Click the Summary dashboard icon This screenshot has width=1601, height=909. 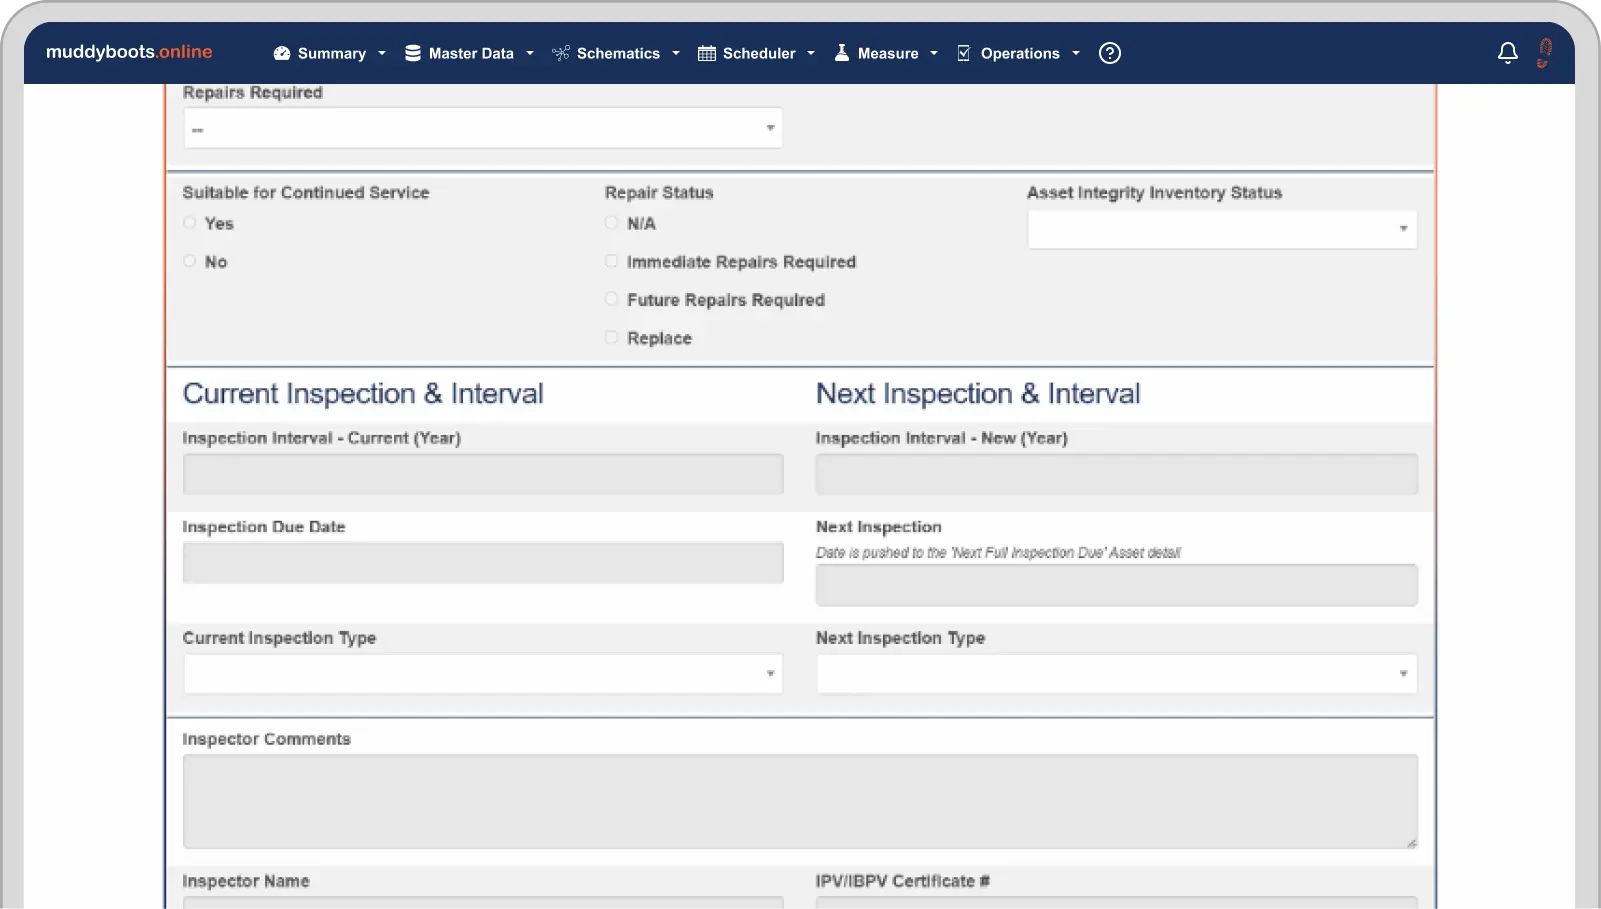click(x=282, y=53)
